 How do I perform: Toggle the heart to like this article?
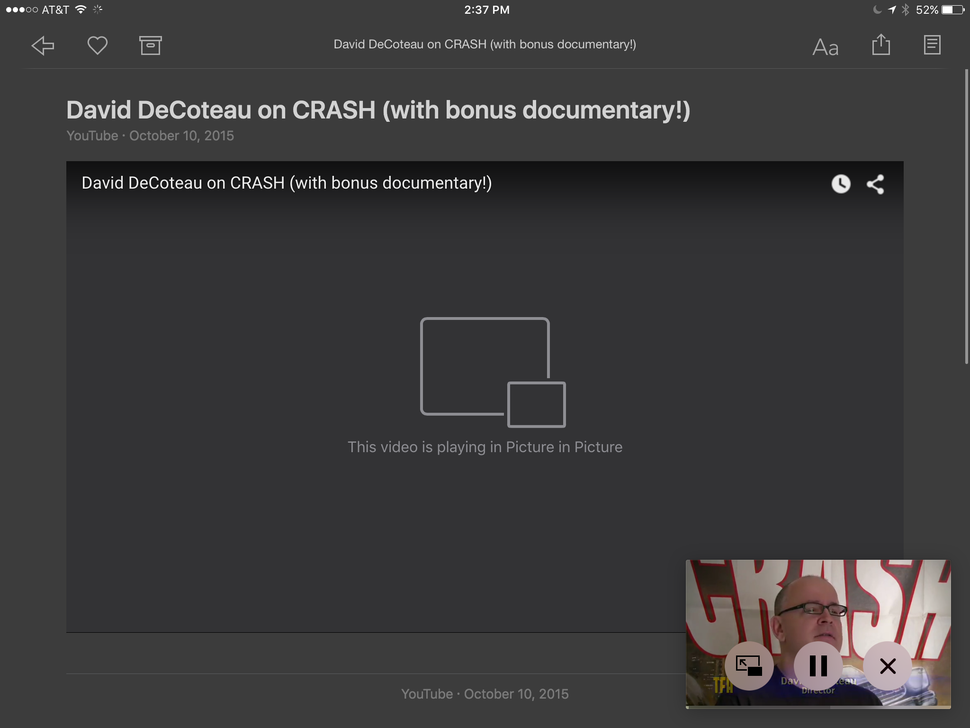point(97,45)
